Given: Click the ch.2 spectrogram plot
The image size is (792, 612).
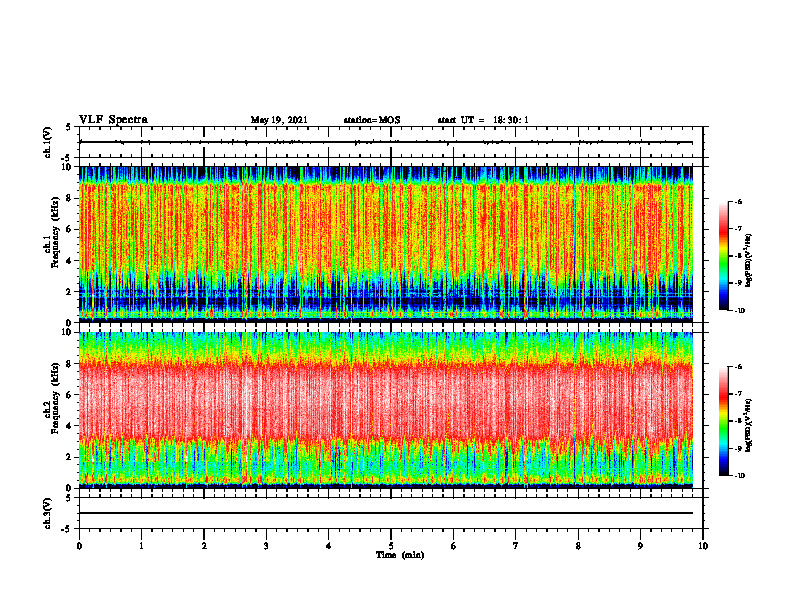Looking at the screenshot, I should [386, 410].
